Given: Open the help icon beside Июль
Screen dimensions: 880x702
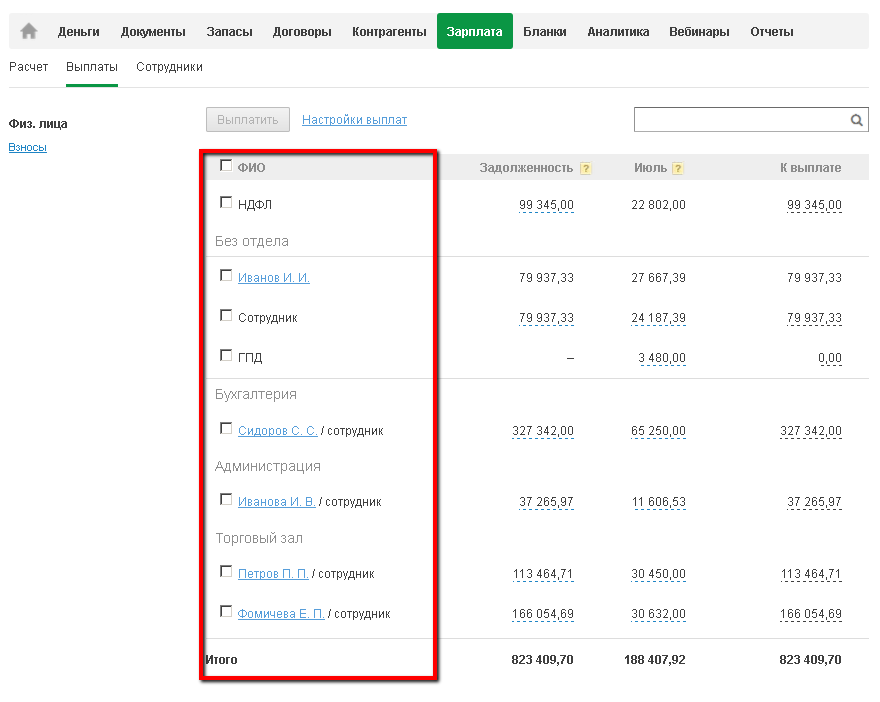Looking at the screenshot, I should [x=678, y=168].
